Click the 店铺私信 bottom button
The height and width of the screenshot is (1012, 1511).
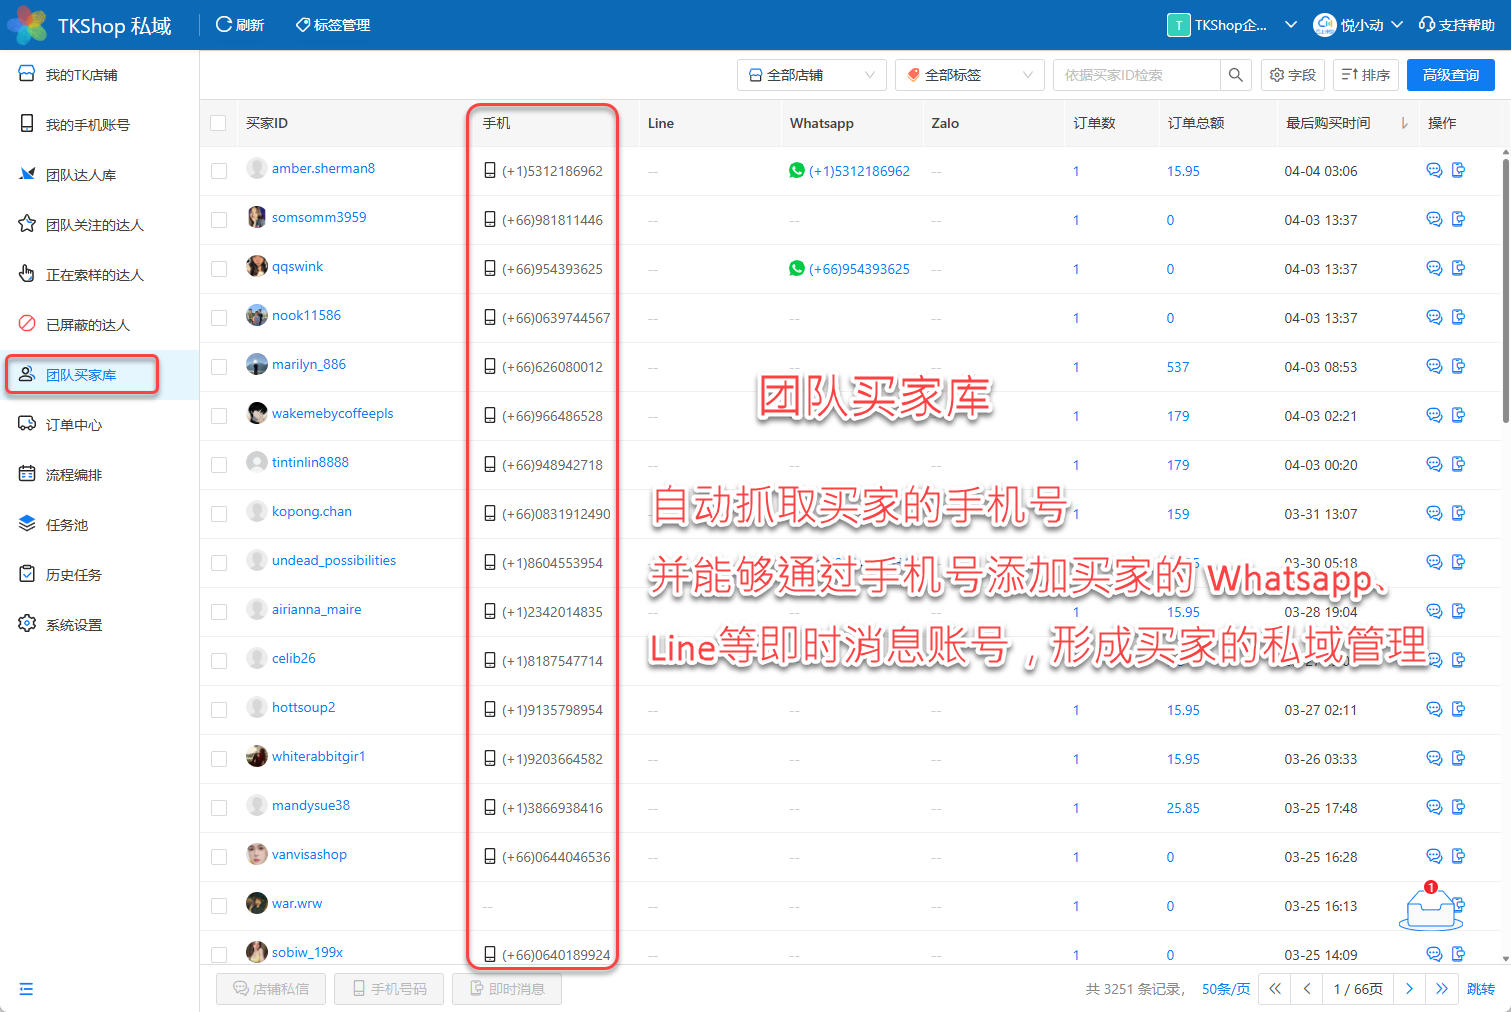pyautogui.click(x=271, y=989)
